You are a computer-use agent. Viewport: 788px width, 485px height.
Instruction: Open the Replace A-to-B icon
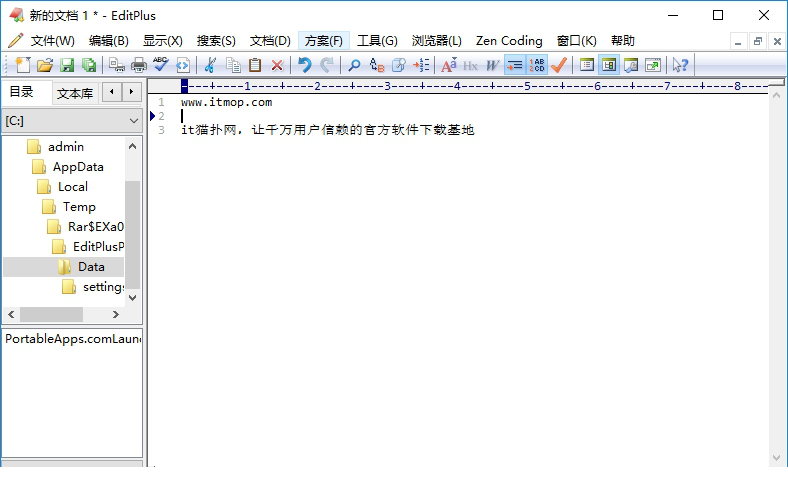[376, 65]
